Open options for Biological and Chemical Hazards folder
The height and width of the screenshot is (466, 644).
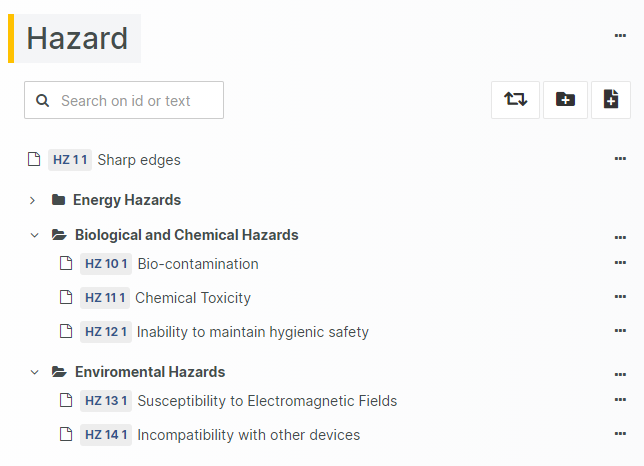click(620, 237)
